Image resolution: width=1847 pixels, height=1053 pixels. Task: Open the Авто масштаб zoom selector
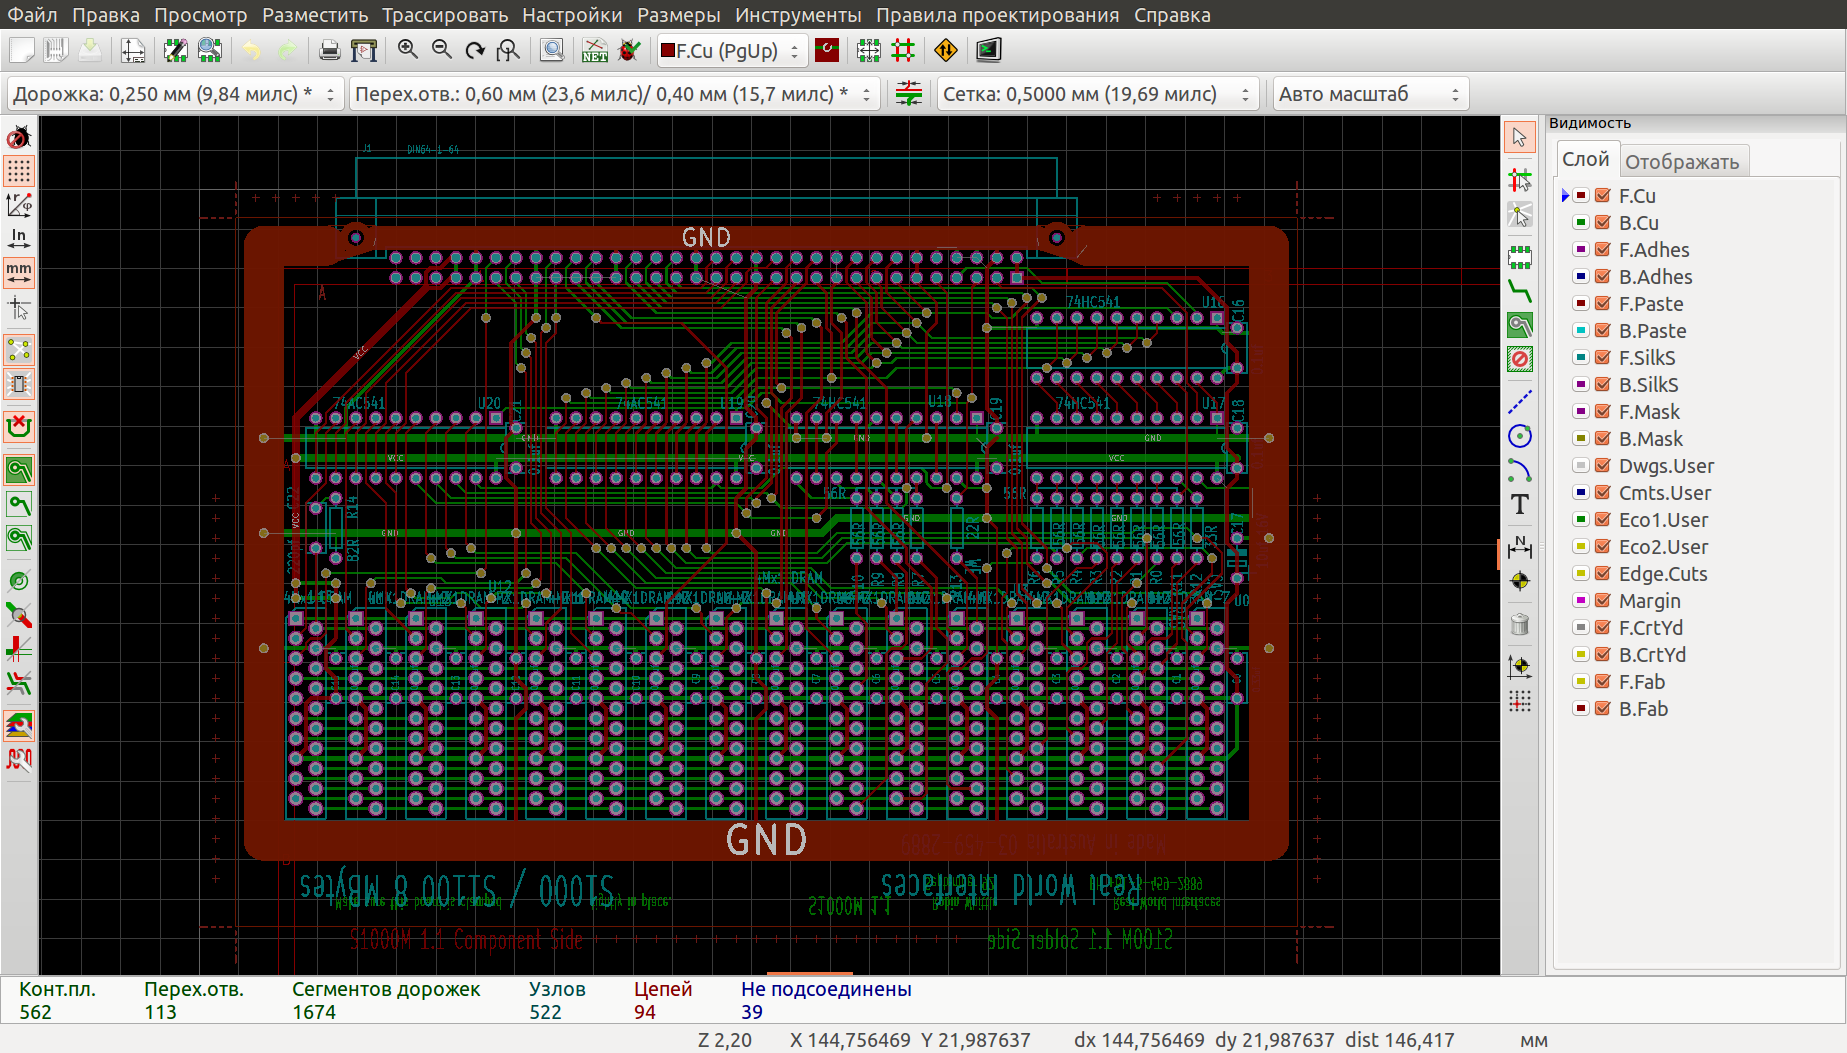(x=1369, y=94)
